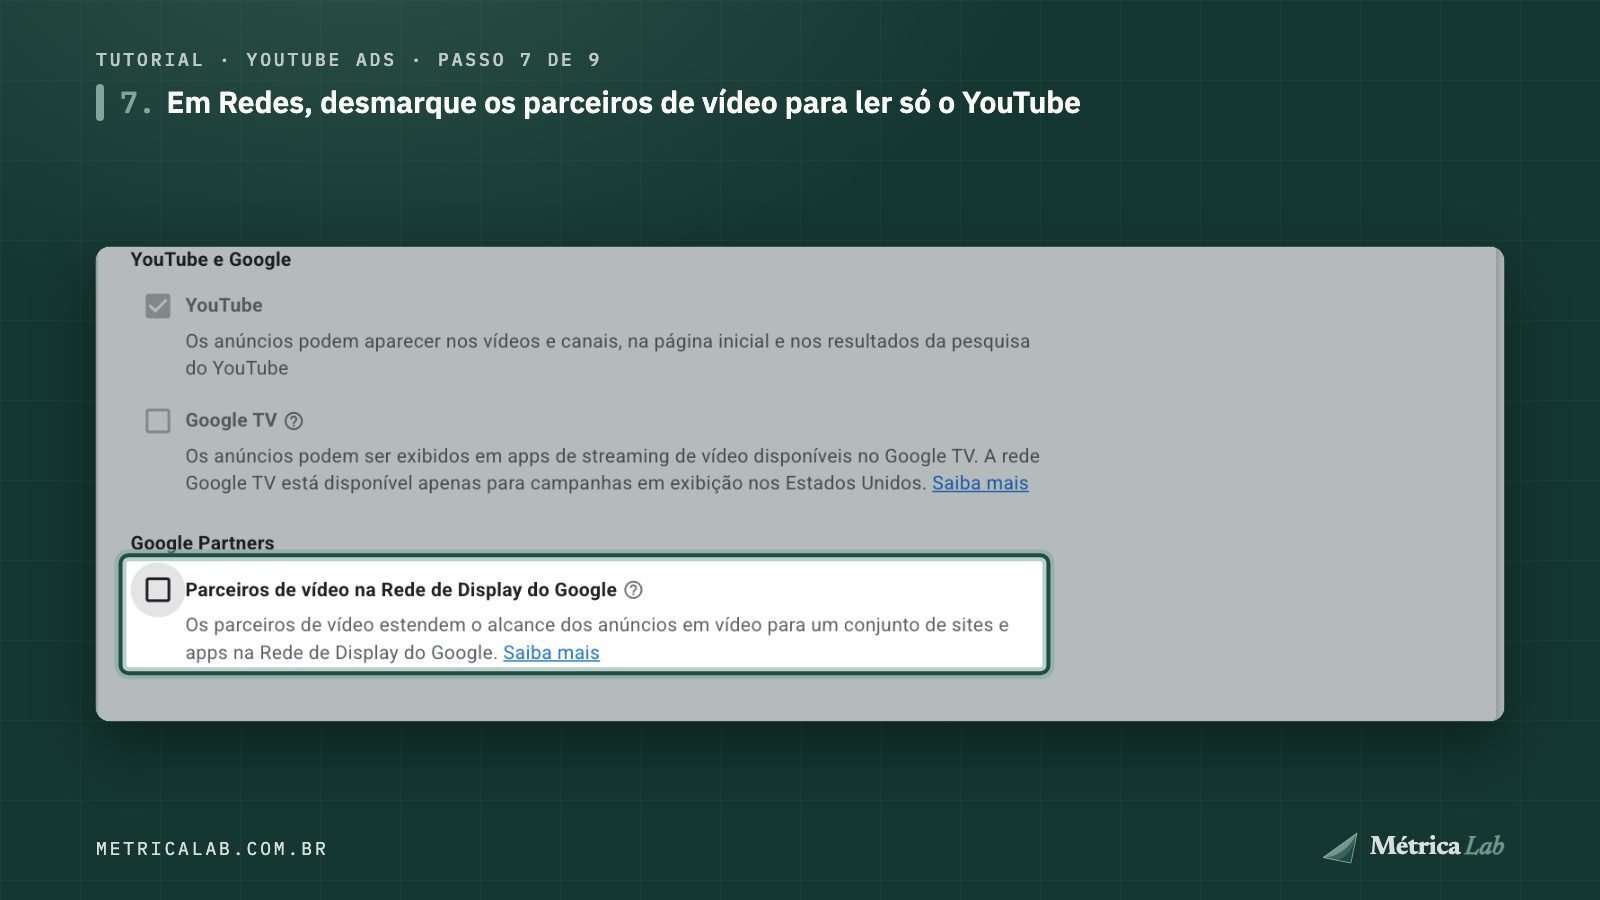The image size is (1600, 900).
Task: Open the metricalab.com.br footer text
Action: tap(212, 848)
